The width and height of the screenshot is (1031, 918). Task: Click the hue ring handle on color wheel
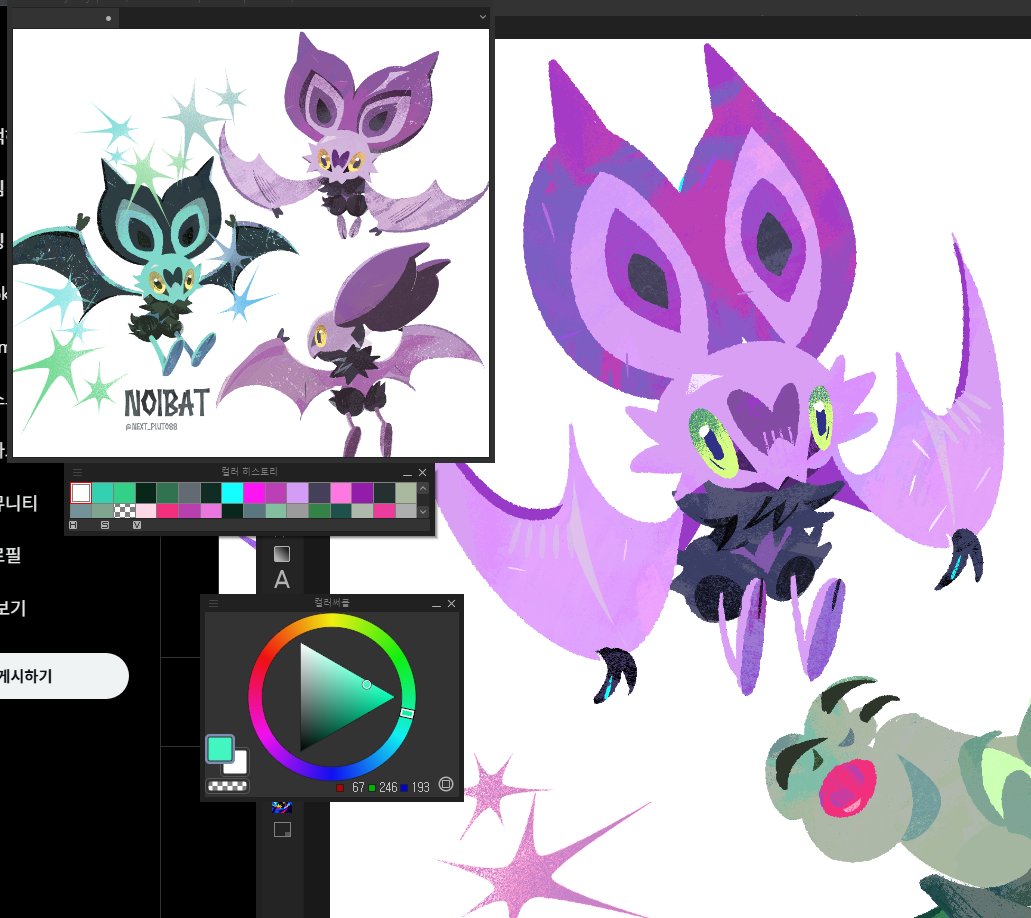click(407, 713)
